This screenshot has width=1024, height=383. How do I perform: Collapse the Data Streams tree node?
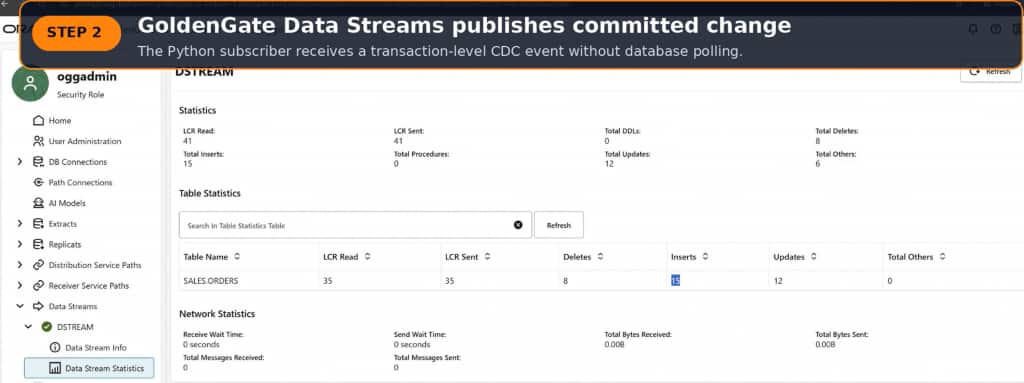pos(20,307)
